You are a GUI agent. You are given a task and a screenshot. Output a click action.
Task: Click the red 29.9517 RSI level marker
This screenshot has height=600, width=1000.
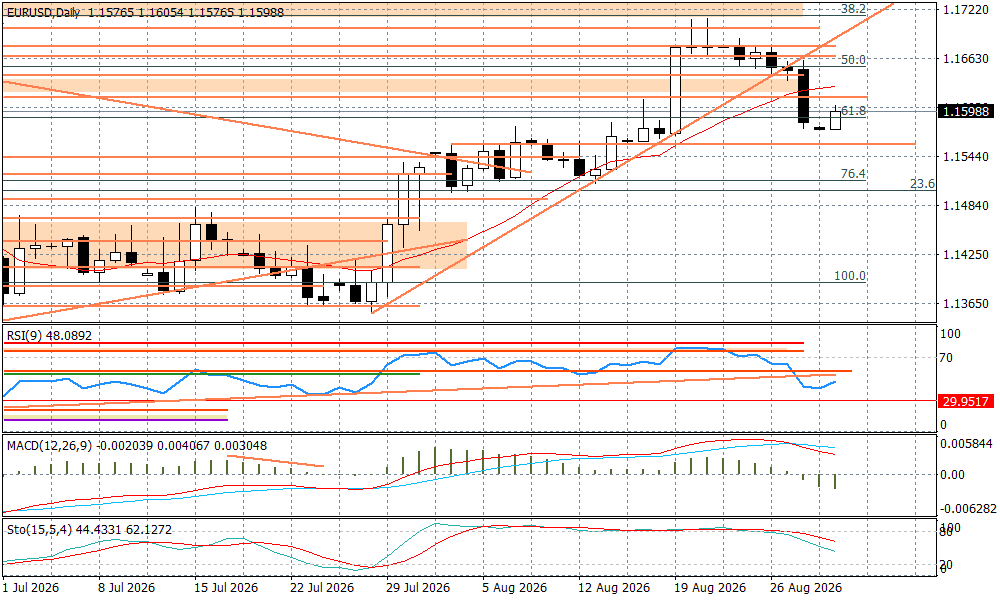(966, 401)
